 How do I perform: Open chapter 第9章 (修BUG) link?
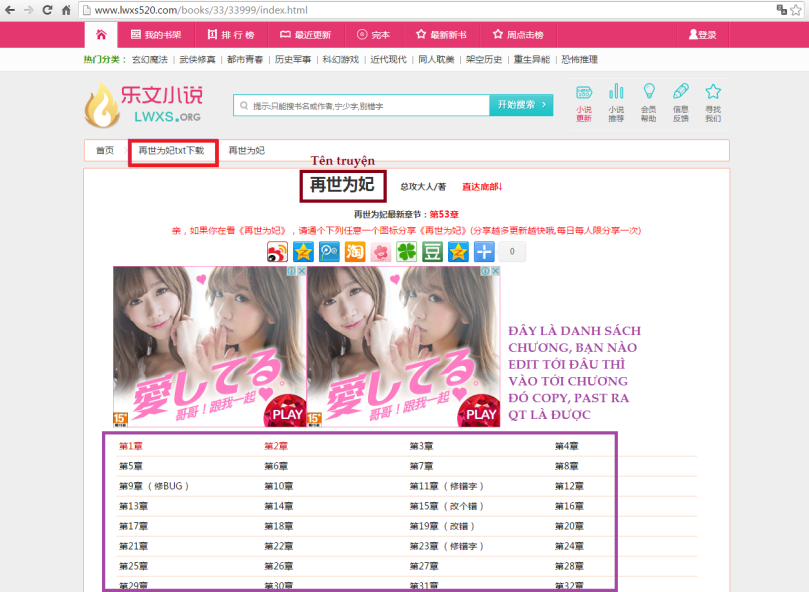coord(153,486)
